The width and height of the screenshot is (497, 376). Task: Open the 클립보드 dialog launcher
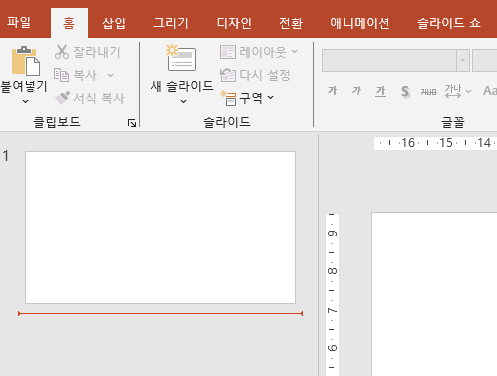[x=132, y=123]
